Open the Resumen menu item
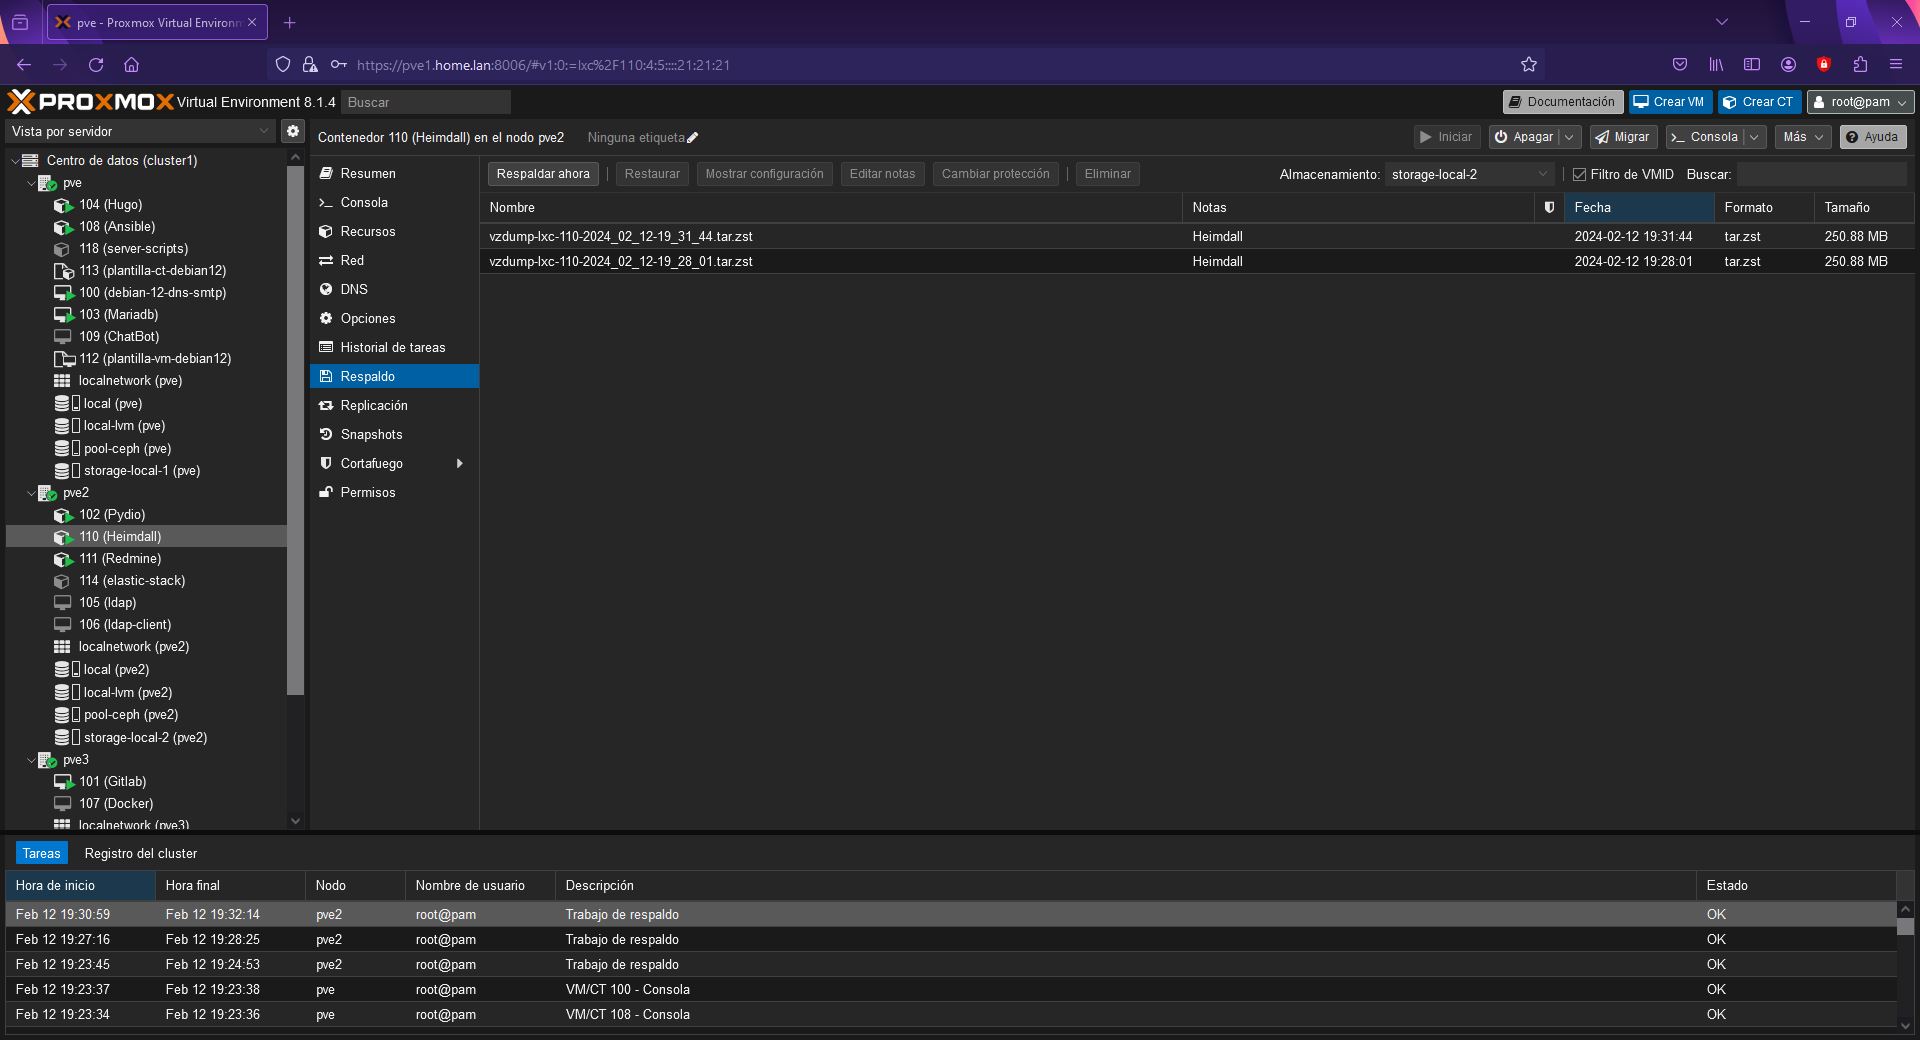This screenshot has height=1040, width=1920. pos(394,173)
